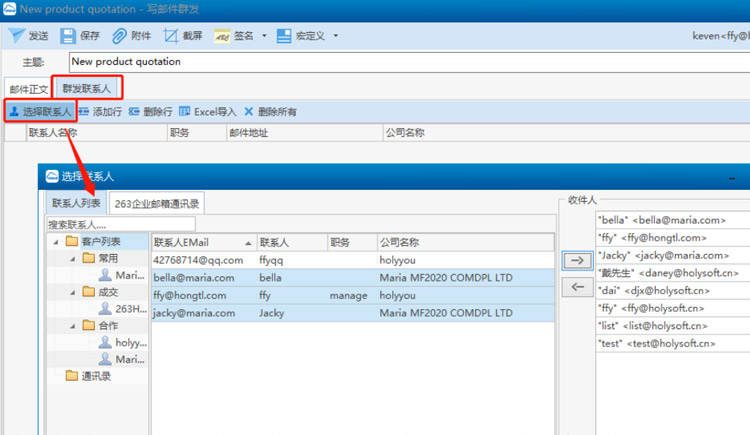Open the 宏定义 dropdown arrow
The image size is (750, 435).
pyautogui.click(x=336, y=36)
